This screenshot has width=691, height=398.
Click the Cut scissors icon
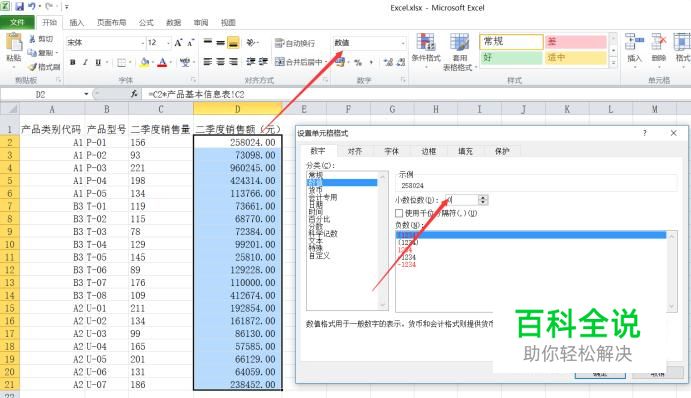32,39
